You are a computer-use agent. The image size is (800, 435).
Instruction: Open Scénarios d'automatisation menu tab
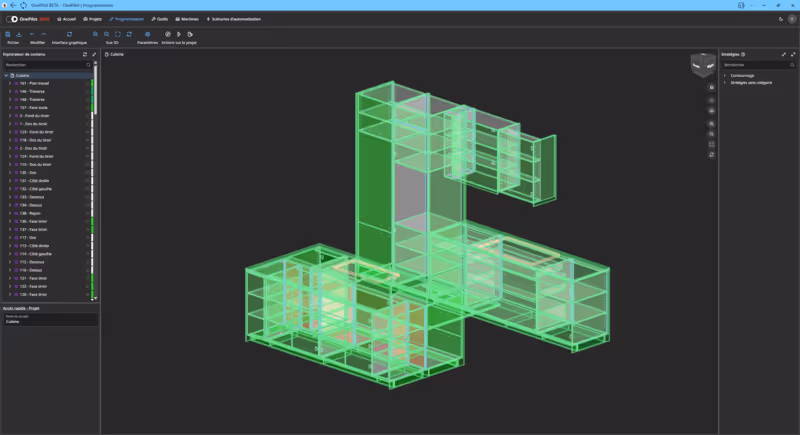pyautogui.click(x=234, y=19)
